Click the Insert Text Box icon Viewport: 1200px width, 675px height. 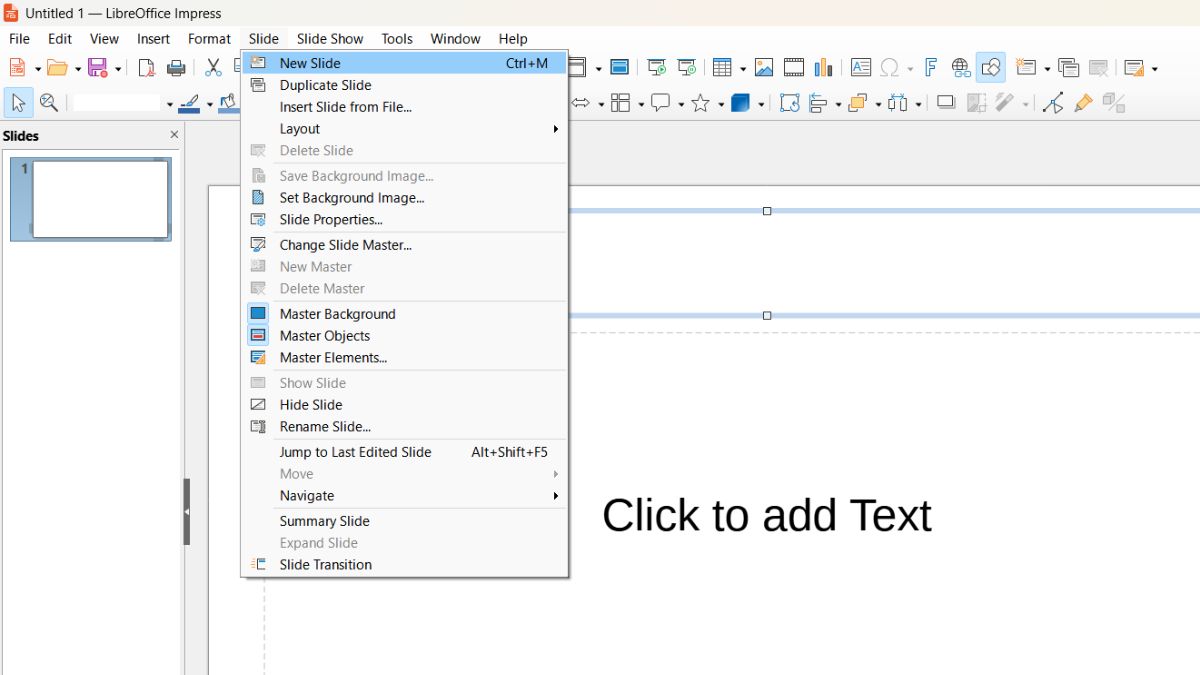(861, 68)
